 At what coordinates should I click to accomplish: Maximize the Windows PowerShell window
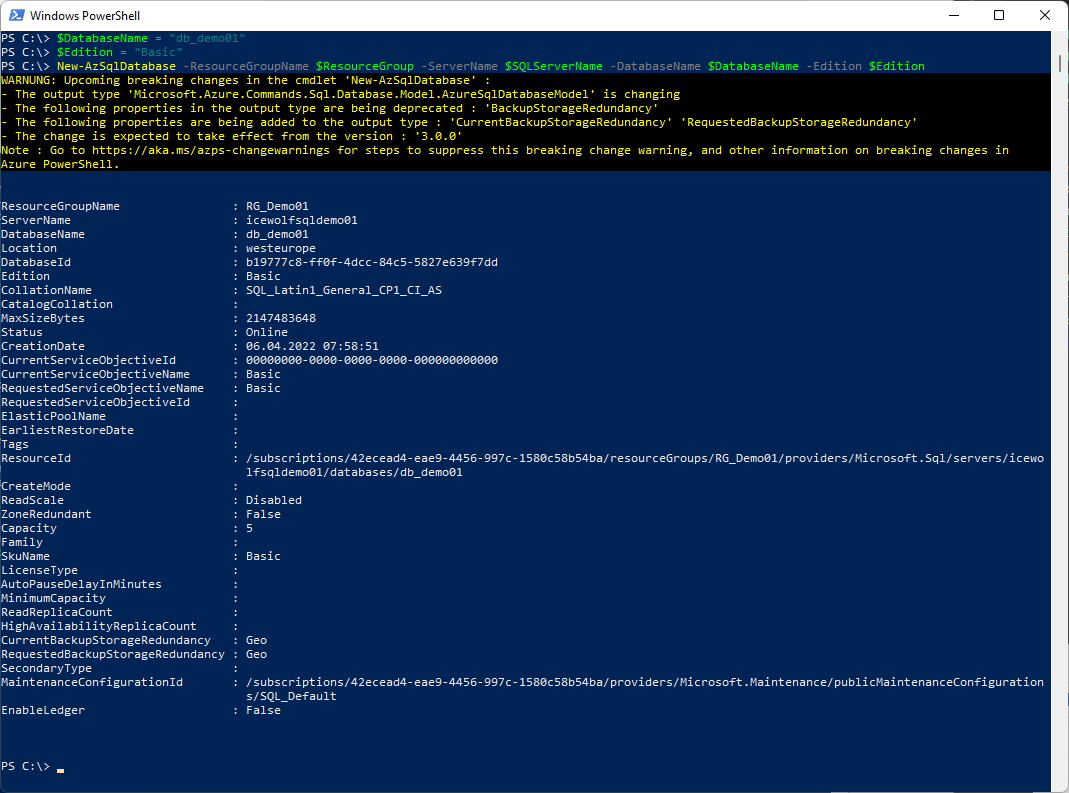(x=999, y=15)
